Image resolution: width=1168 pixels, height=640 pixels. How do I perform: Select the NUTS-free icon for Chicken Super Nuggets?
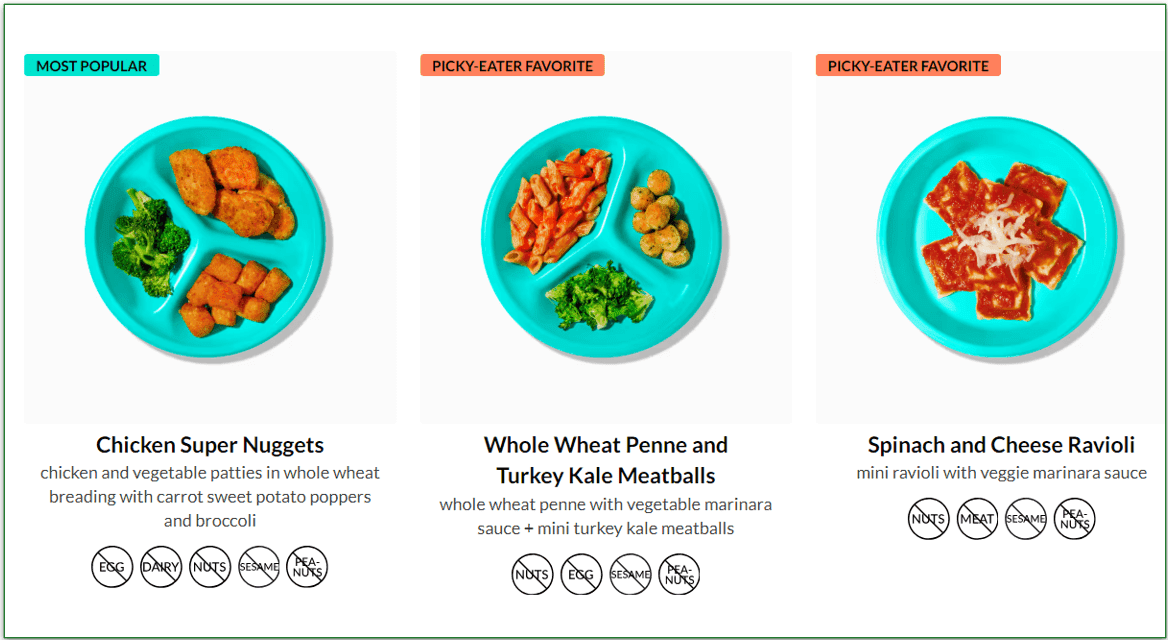point(209,567)
